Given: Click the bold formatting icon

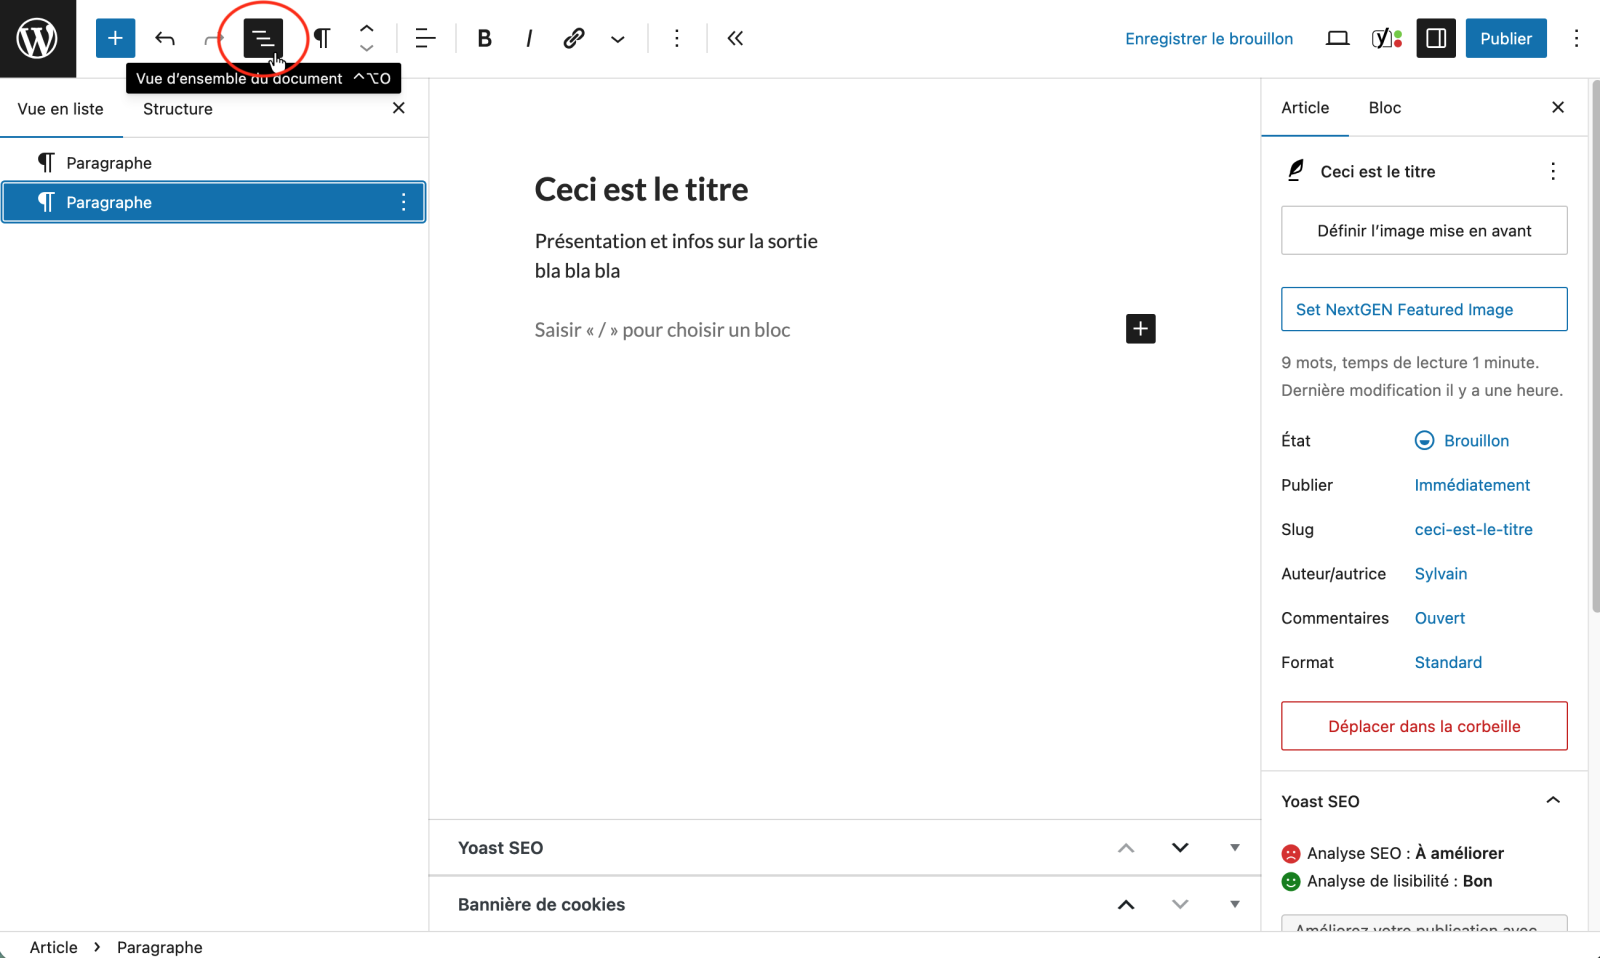Looking at the screenshot, I should pos(484,38).
